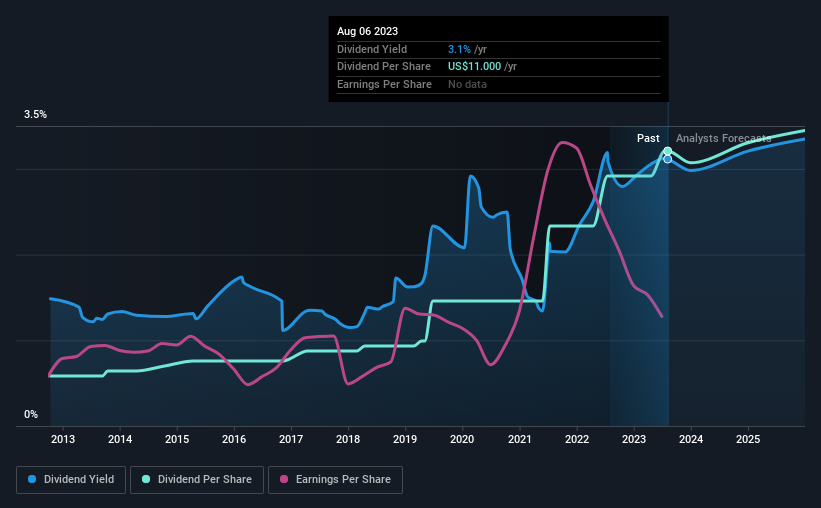Click the teal data point marker at Aug 2023
The image size is (821, 508).
[668, 151]
